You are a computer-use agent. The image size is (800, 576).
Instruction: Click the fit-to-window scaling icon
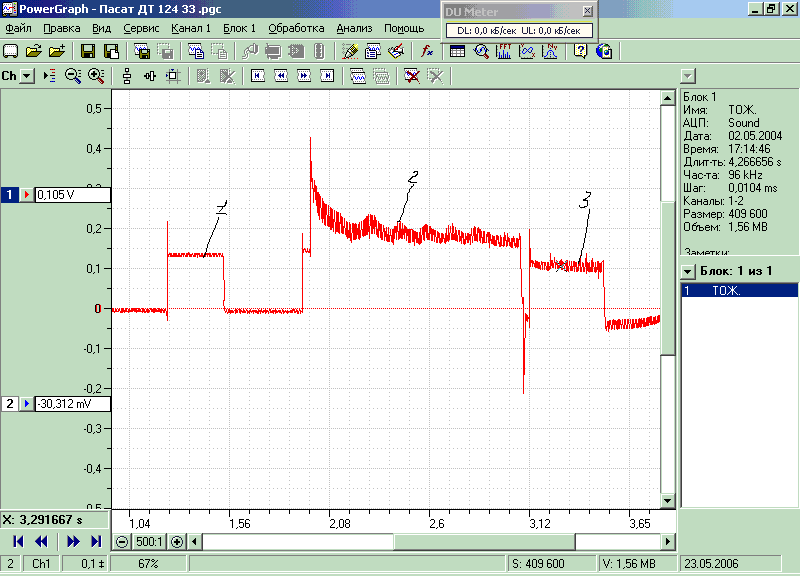click(x=173, y=76)
